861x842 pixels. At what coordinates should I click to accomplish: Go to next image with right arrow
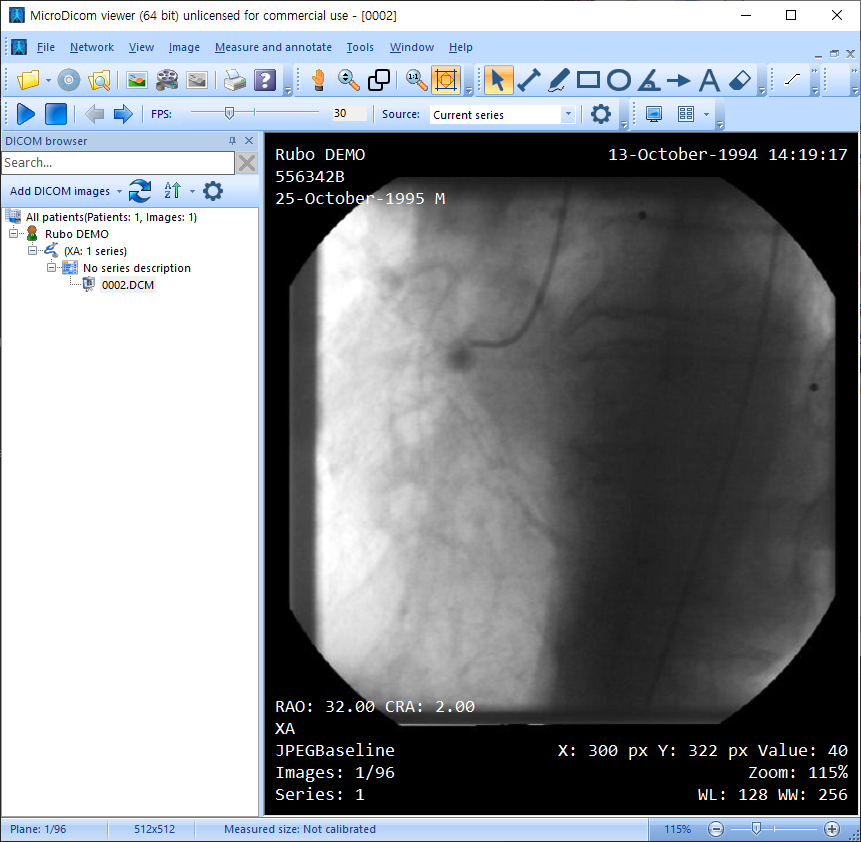point(122,114)
